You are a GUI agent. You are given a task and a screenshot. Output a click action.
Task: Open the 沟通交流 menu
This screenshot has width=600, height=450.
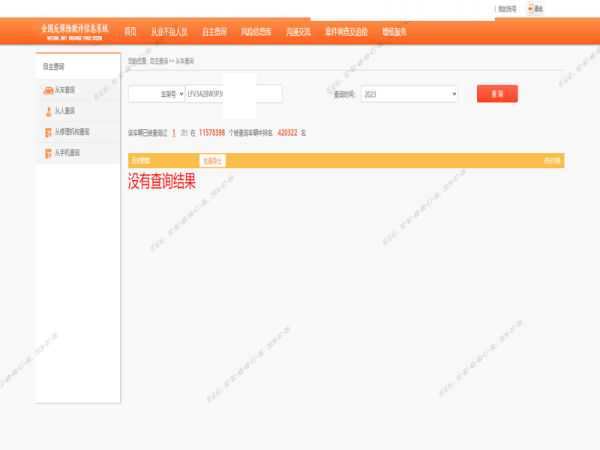298,32
